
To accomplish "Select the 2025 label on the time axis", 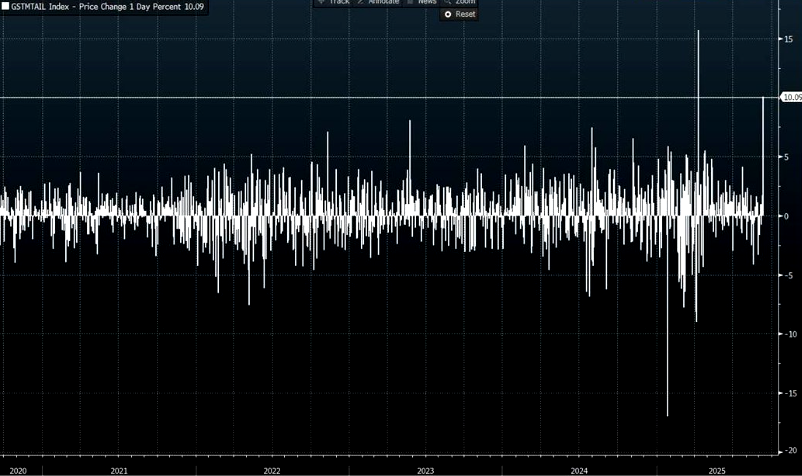I will point(716,469).
